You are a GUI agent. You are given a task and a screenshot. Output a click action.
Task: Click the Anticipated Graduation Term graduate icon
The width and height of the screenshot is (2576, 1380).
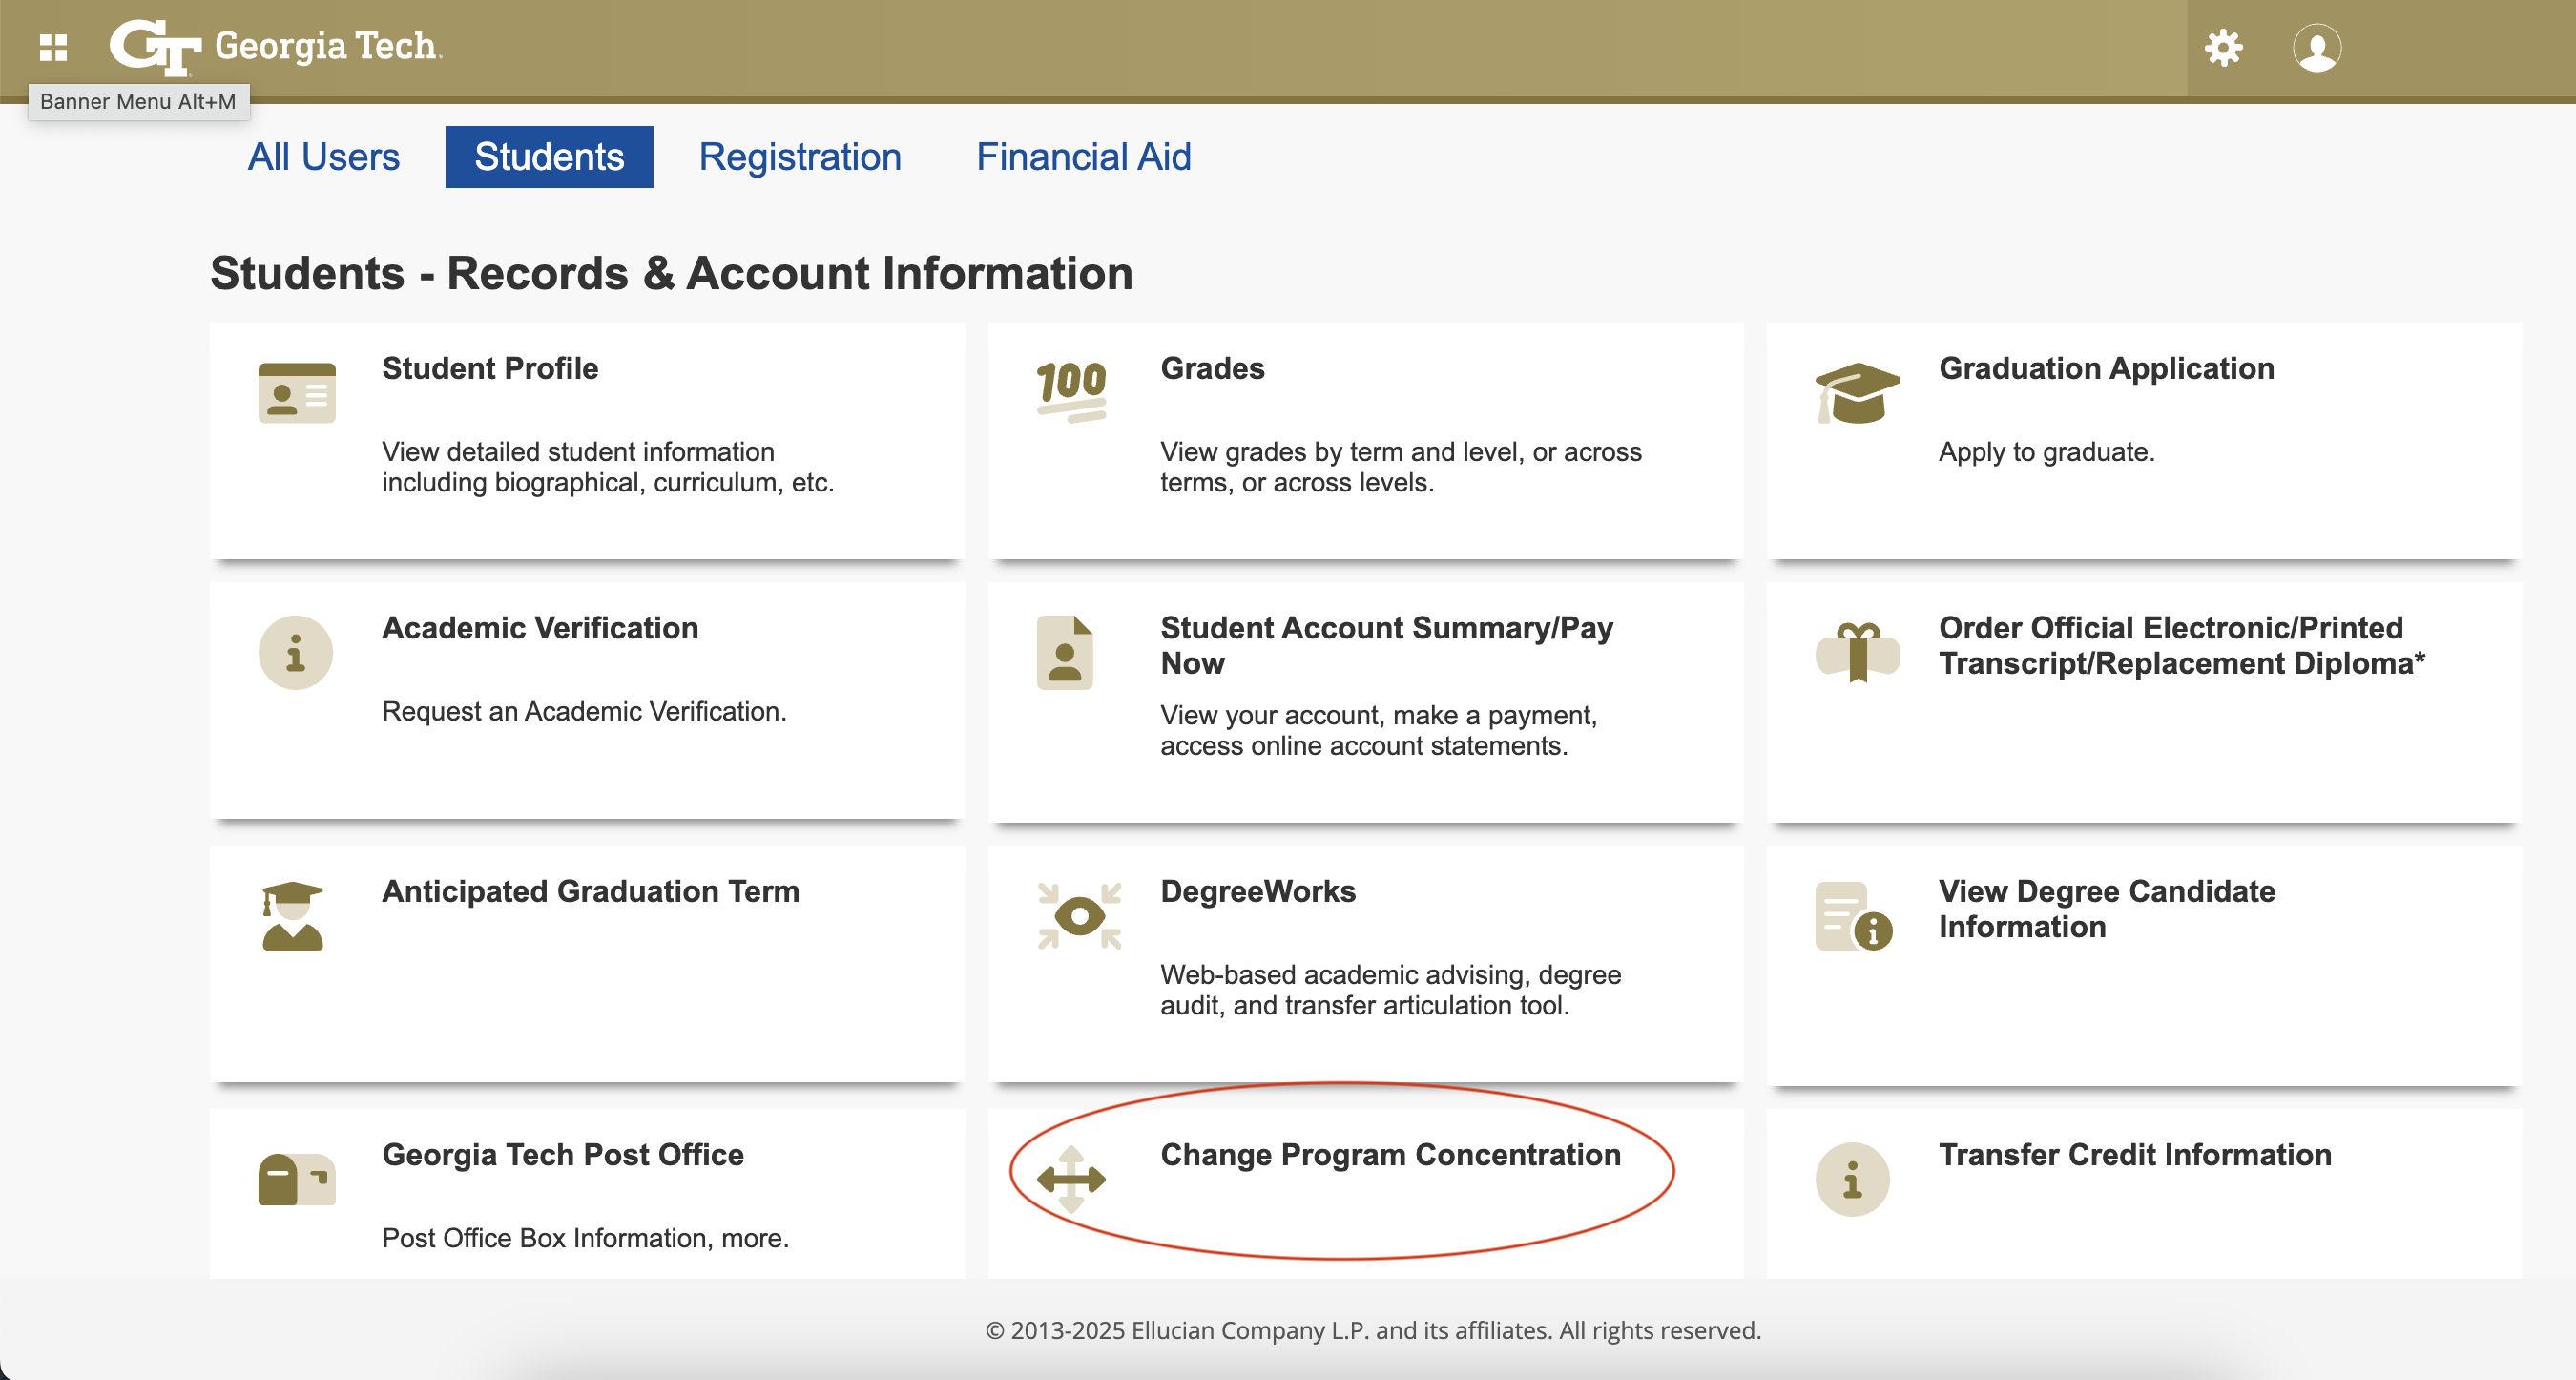(x=292, y=916)
